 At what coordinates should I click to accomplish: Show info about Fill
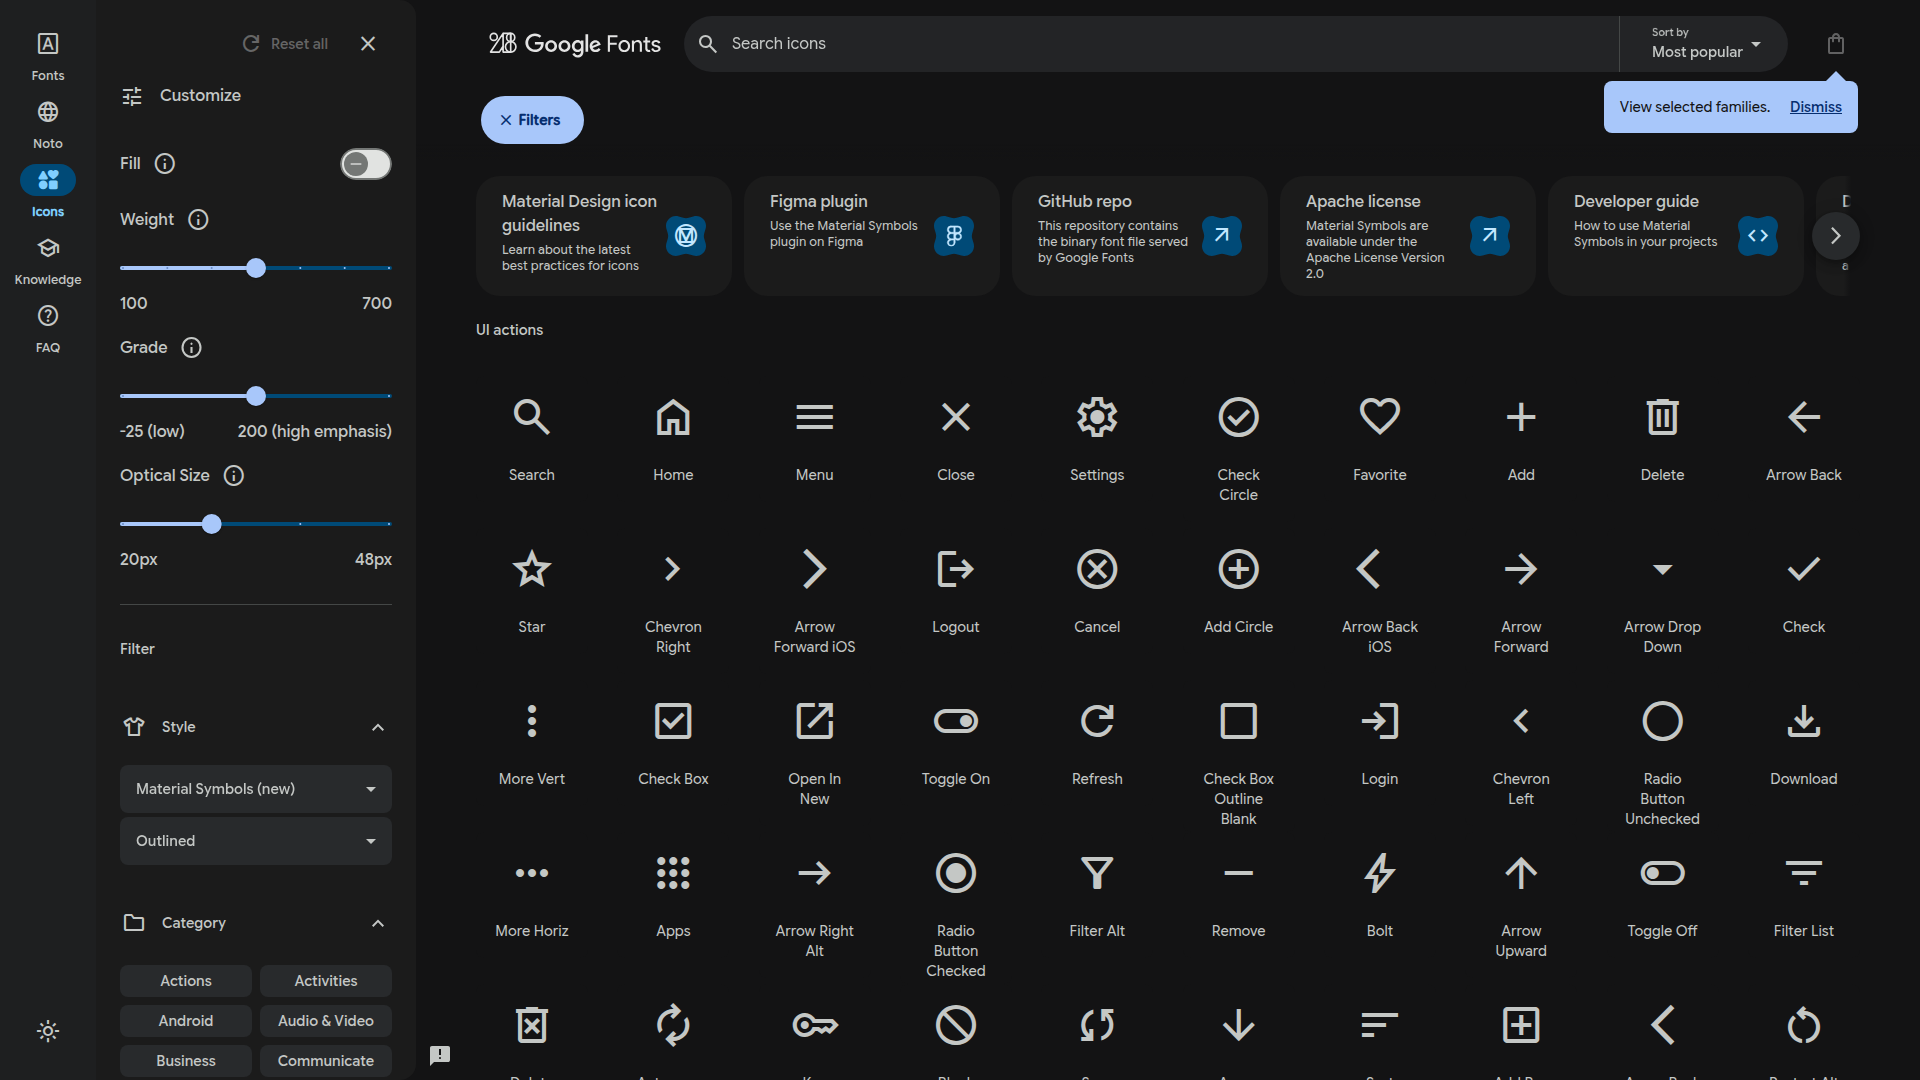point(165,164)
